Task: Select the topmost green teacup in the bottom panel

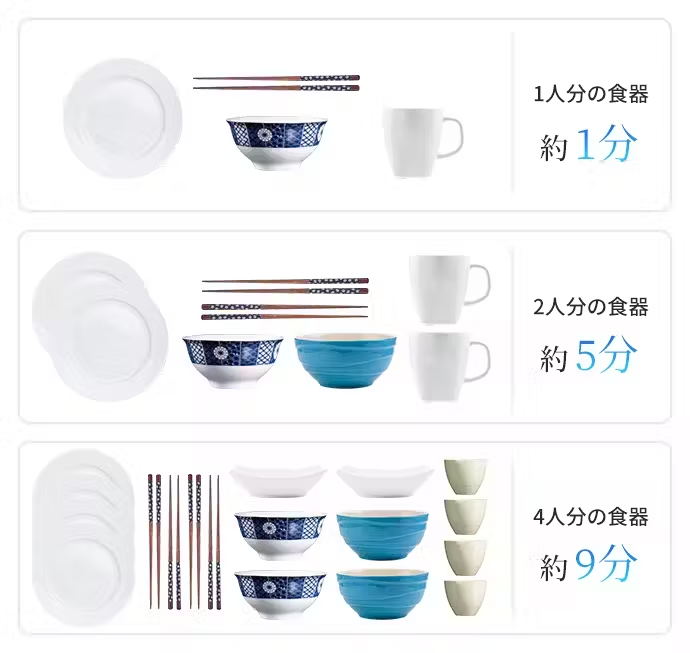Action: pyautogui.click(x=466, y=477)
